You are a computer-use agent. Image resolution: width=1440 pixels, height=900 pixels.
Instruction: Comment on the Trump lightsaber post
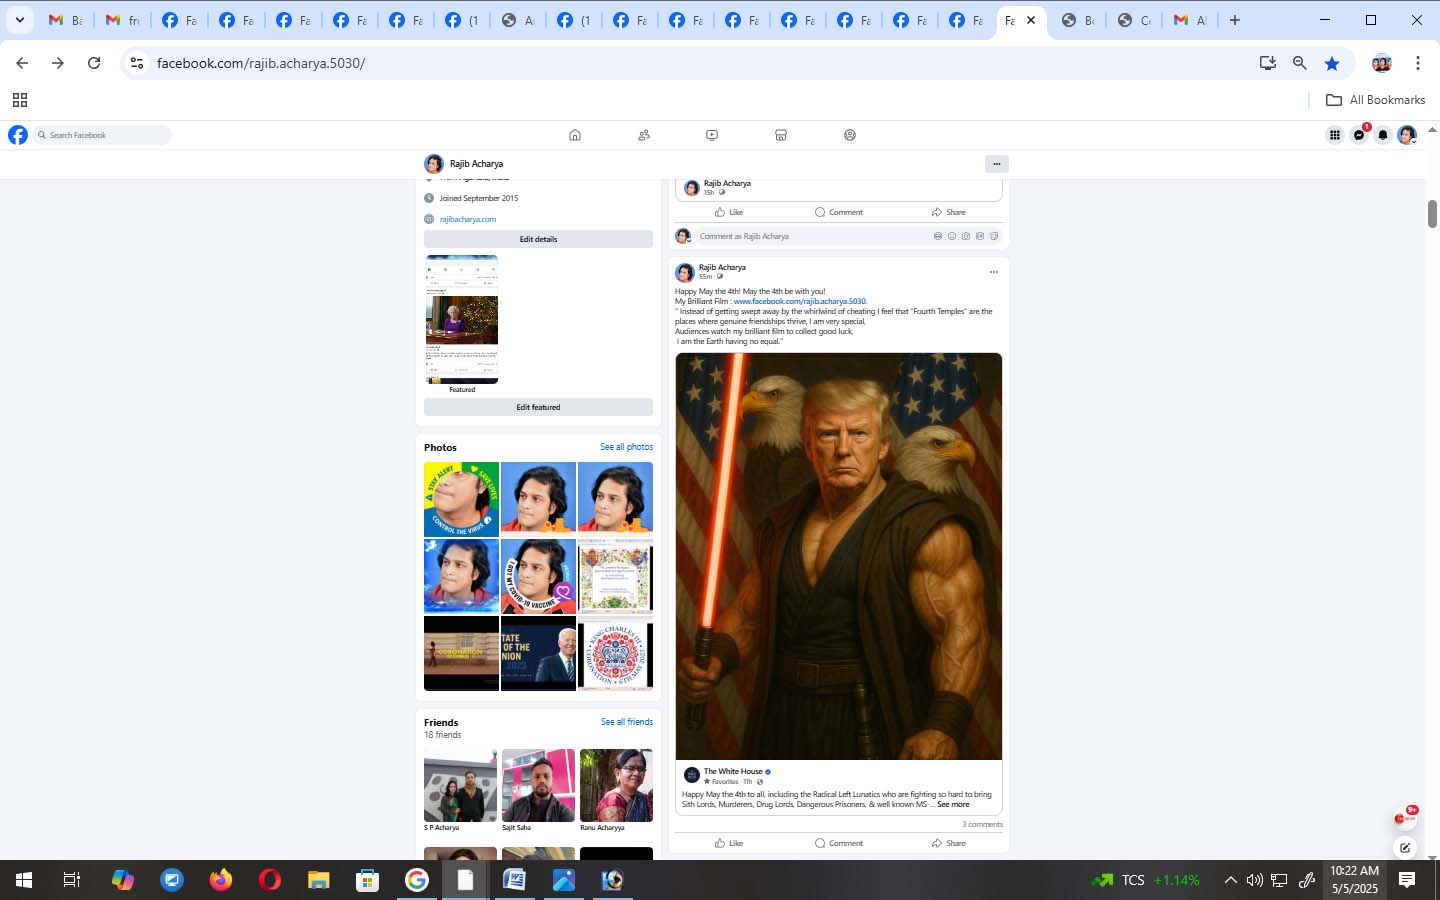pos(839,843)
